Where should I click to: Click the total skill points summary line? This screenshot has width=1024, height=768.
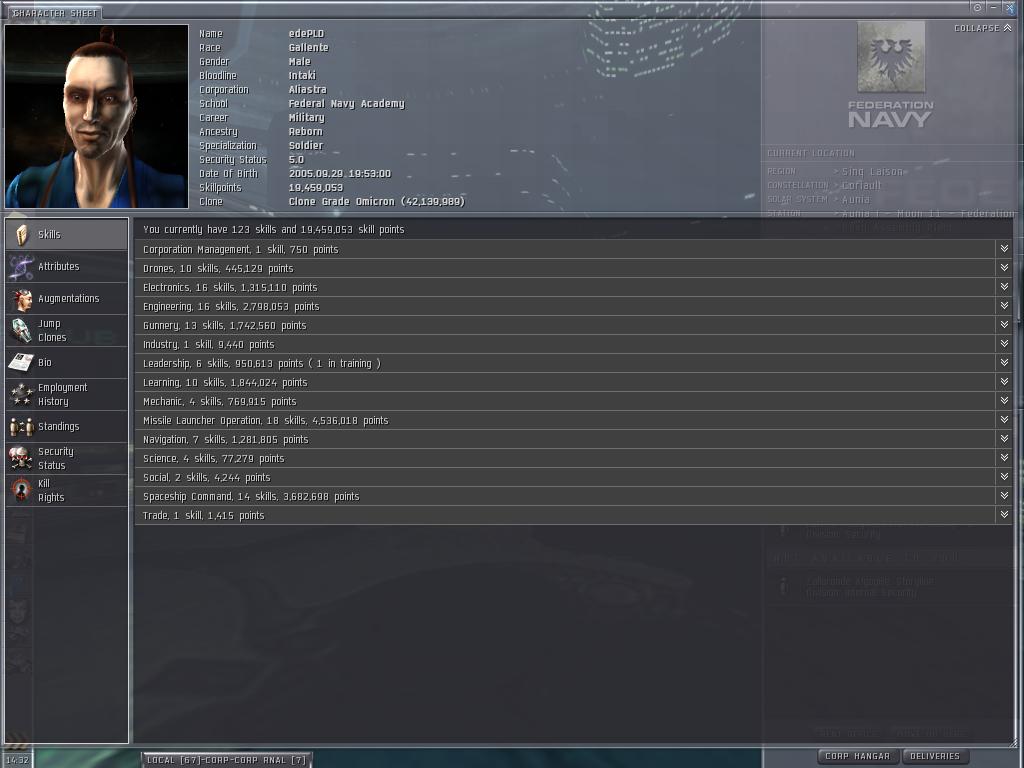[274, 229]
